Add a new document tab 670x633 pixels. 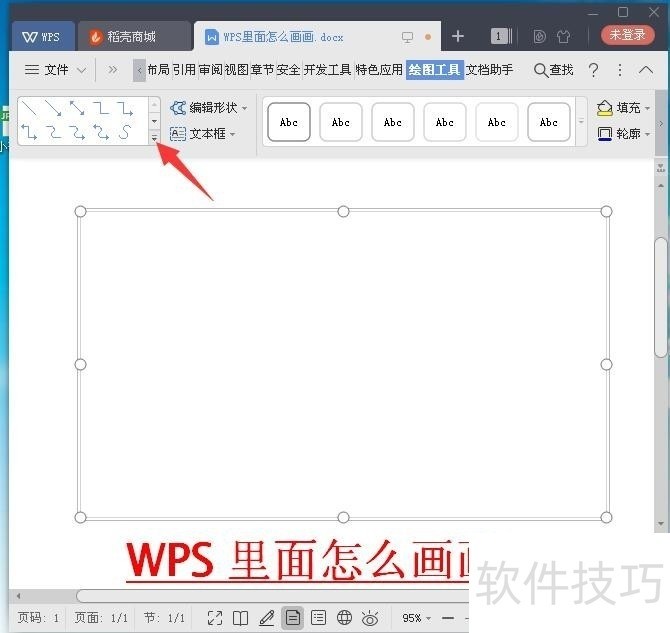pos(458,36)
